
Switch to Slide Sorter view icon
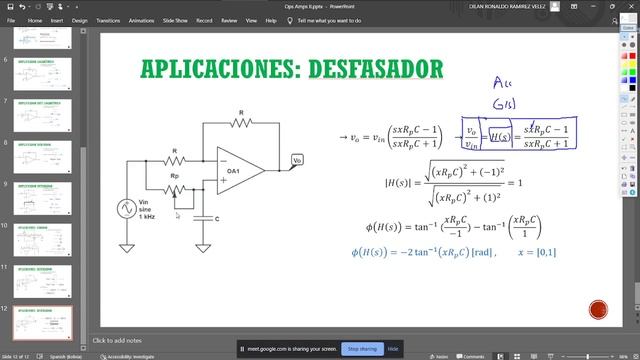517,357
